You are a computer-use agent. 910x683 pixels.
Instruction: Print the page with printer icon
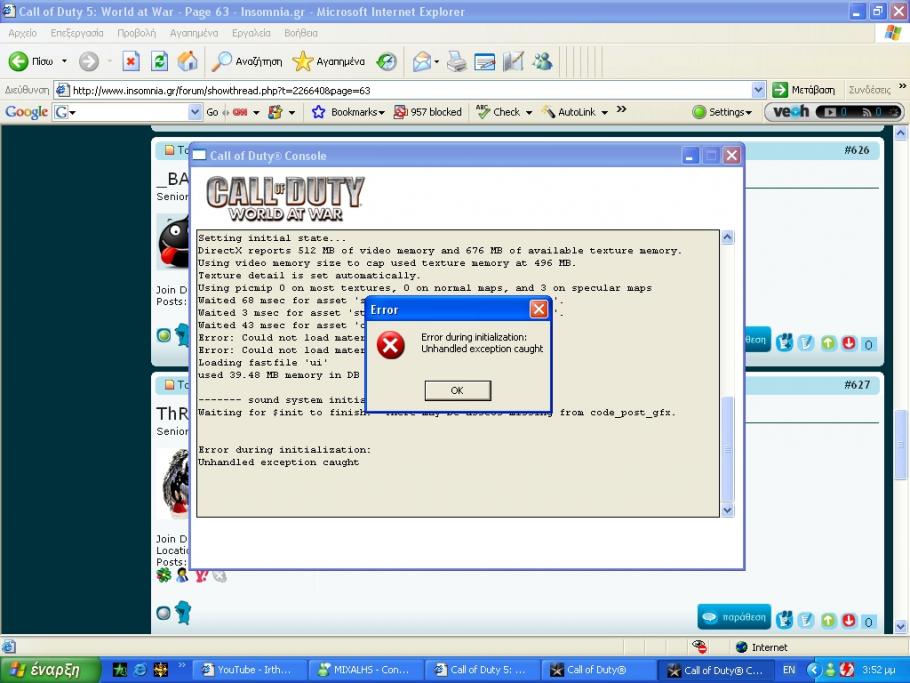[x=457, y=61]
